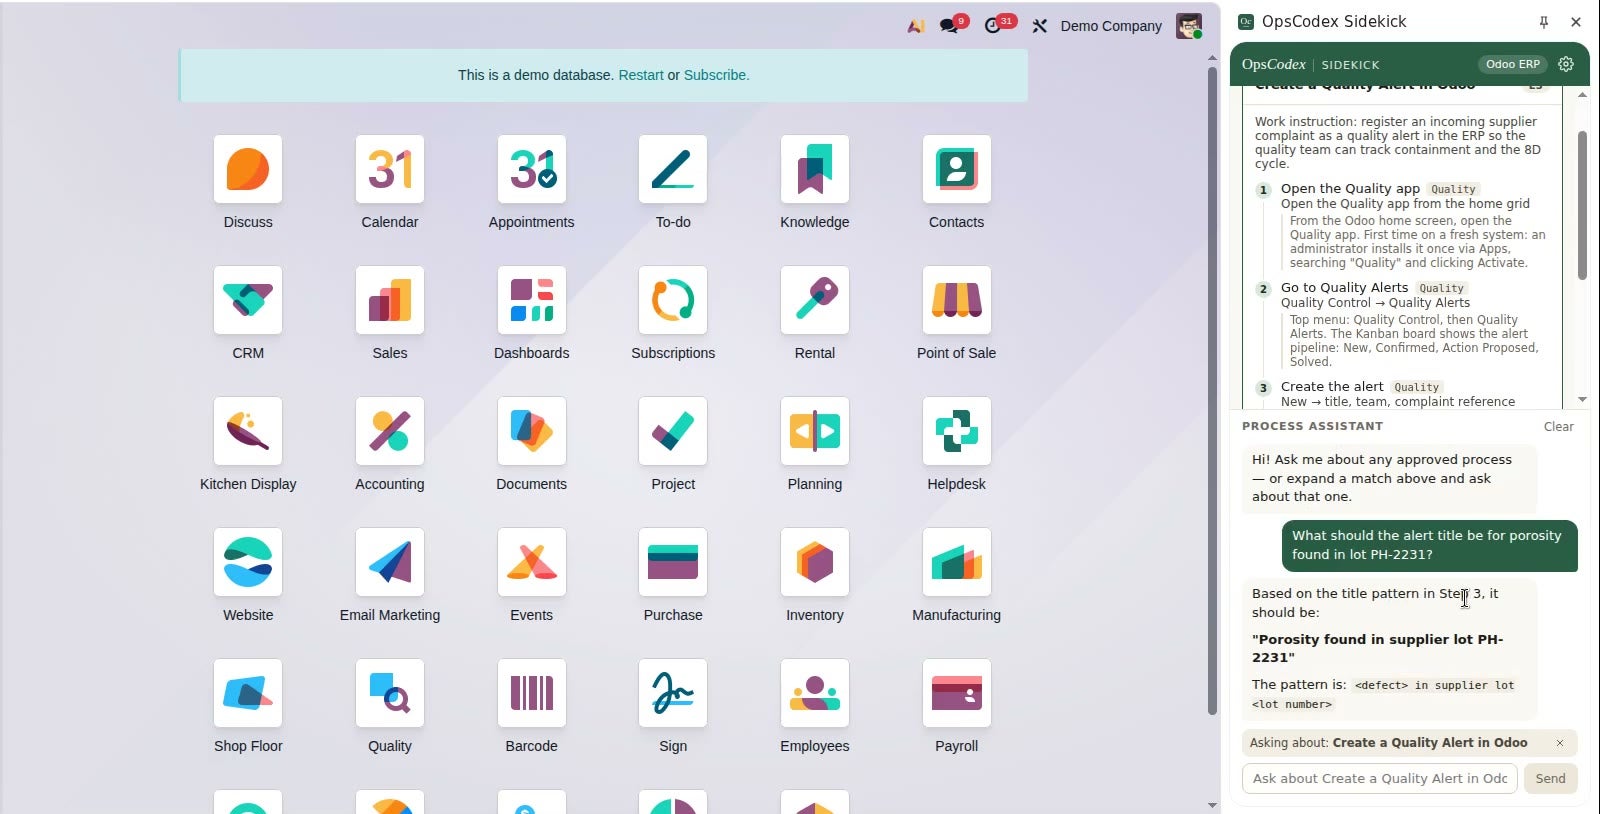Open the Purchase app

[673, 562]
